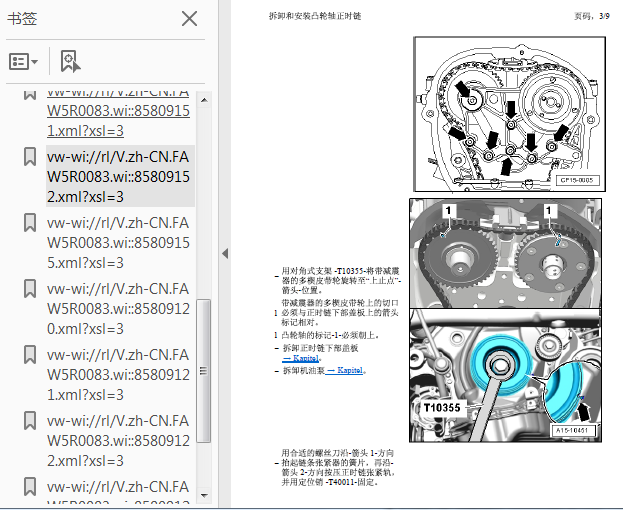The width and height of the screenshot is (623, 510).
Task: Open bookmark ending 85809155.xml?xsl=3
Action: pos(118,242)
